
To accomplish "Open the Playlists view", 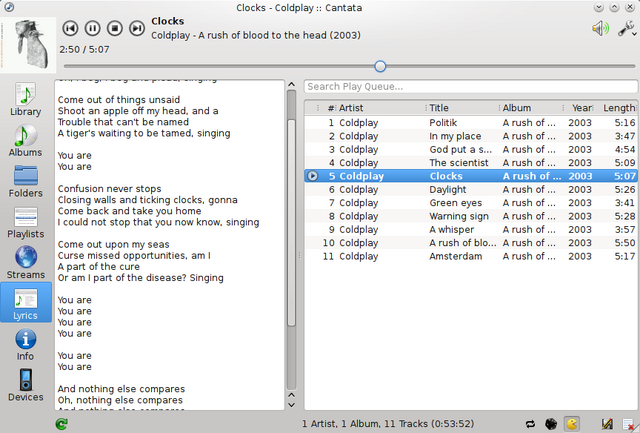I will pos(26,222).
